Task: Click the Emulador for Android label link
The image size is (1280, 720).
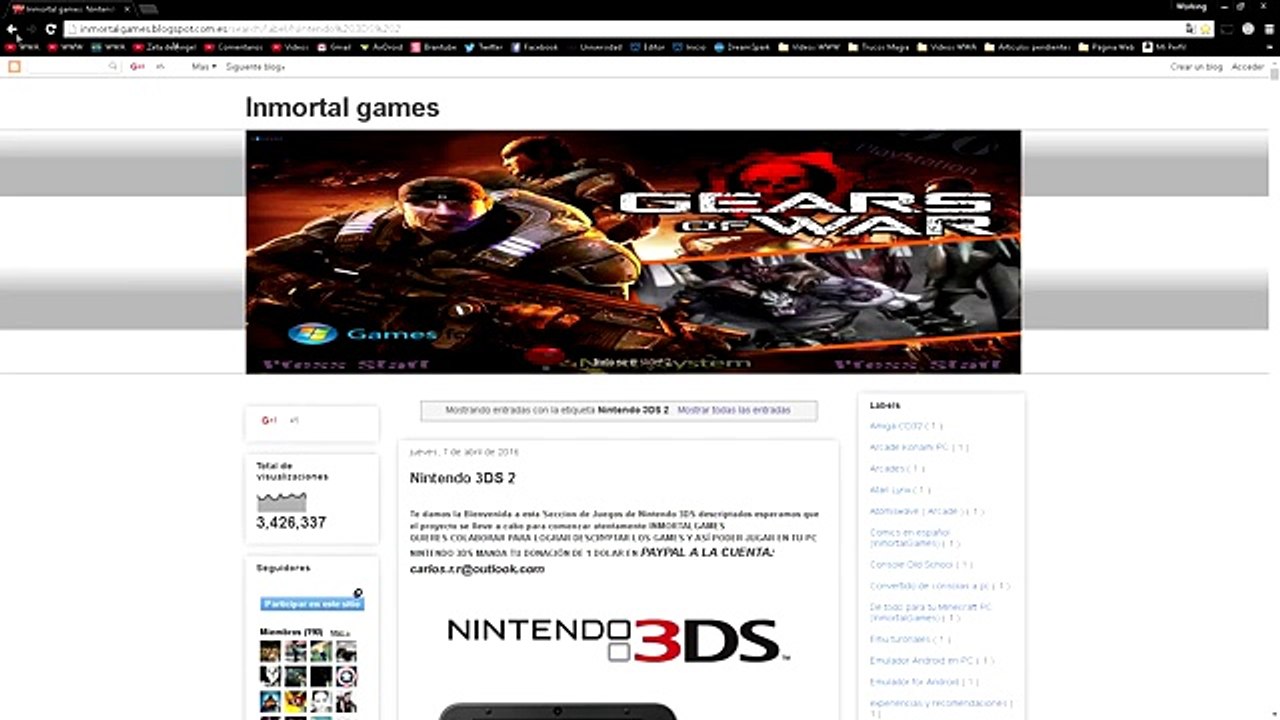Action: pos(924,682)
